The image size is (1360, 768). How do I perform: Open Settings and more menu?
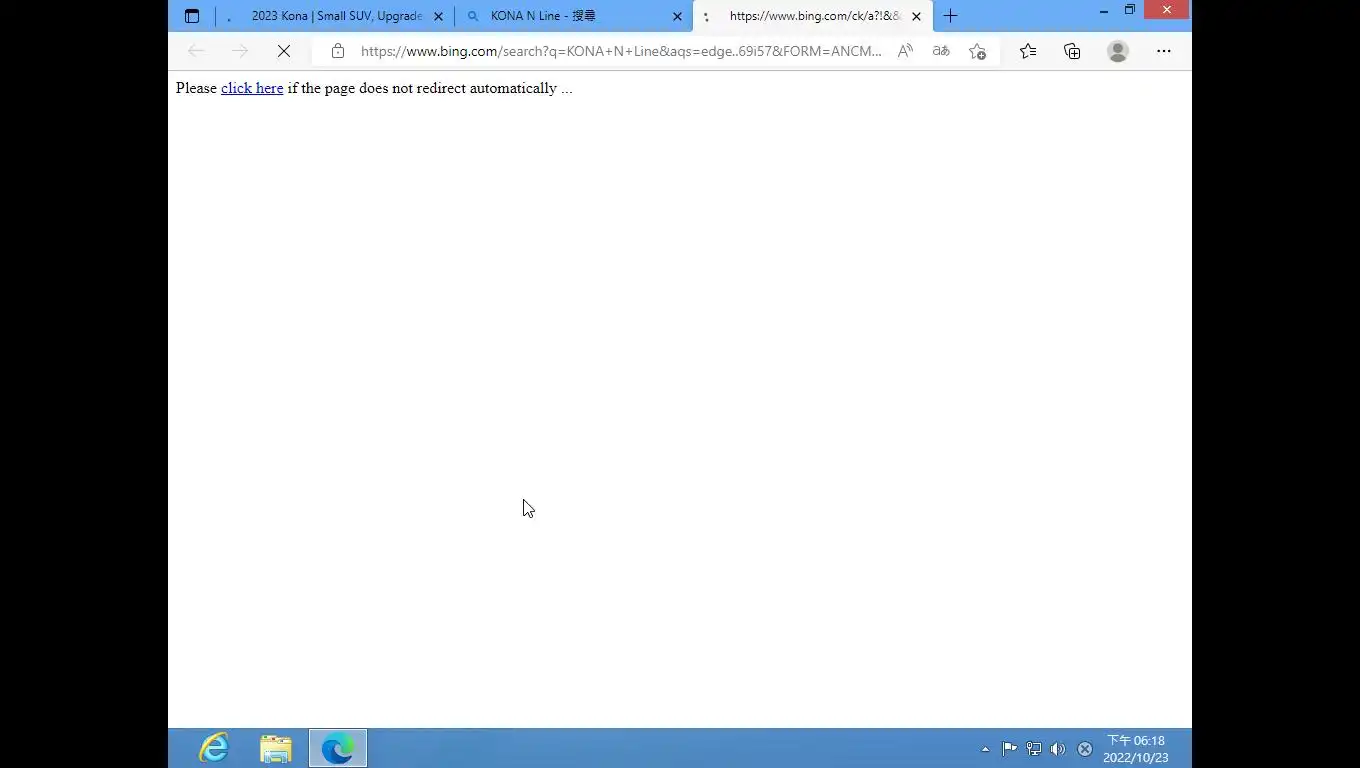(1164, 51)
